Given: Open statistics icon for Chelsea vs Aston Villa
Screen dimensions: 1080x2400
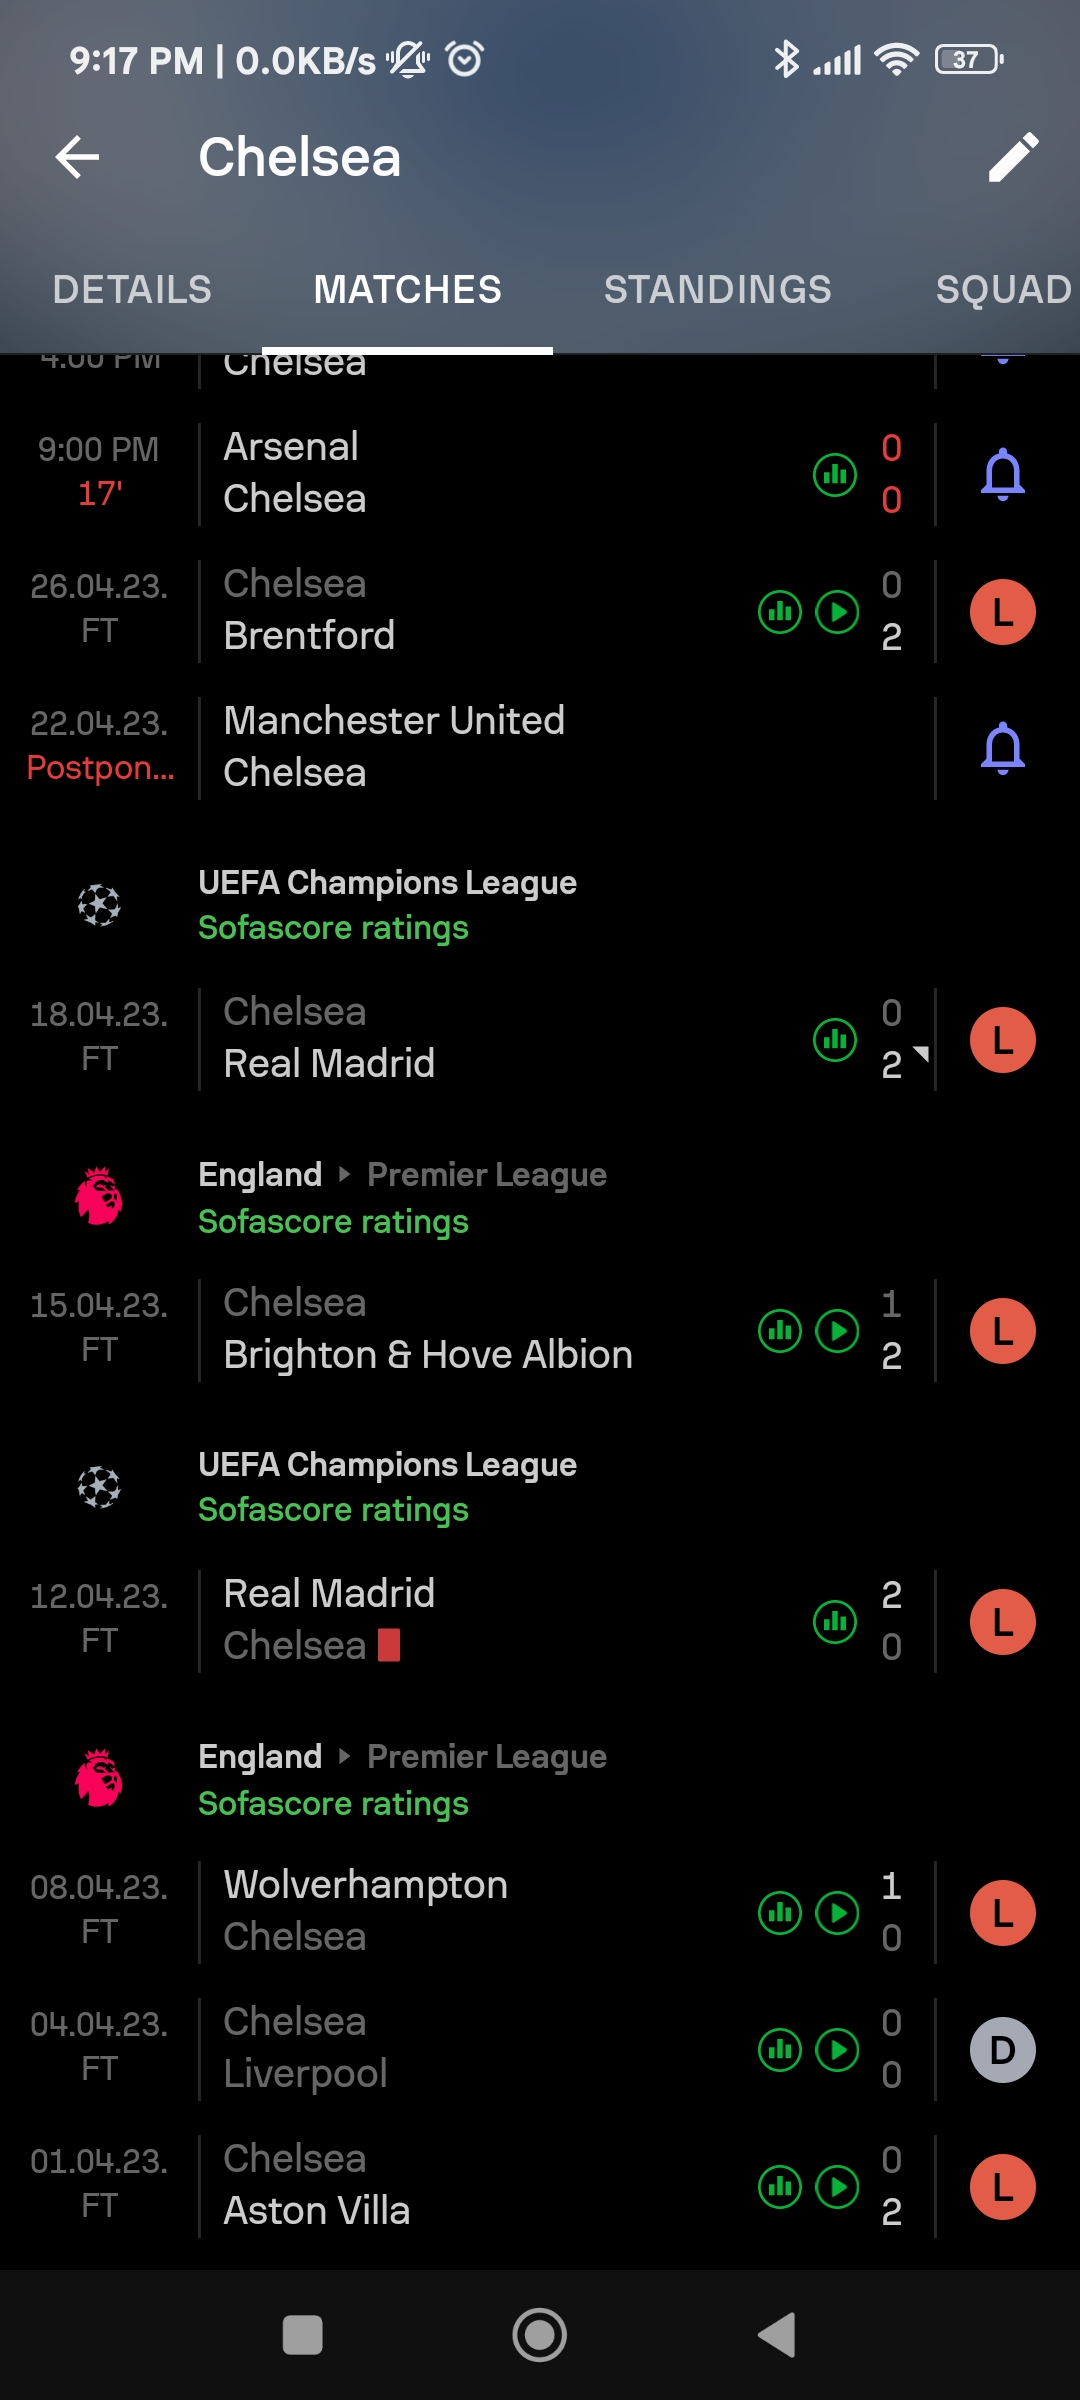Looking at the screenshot, I should click(x=780, y=2187).
